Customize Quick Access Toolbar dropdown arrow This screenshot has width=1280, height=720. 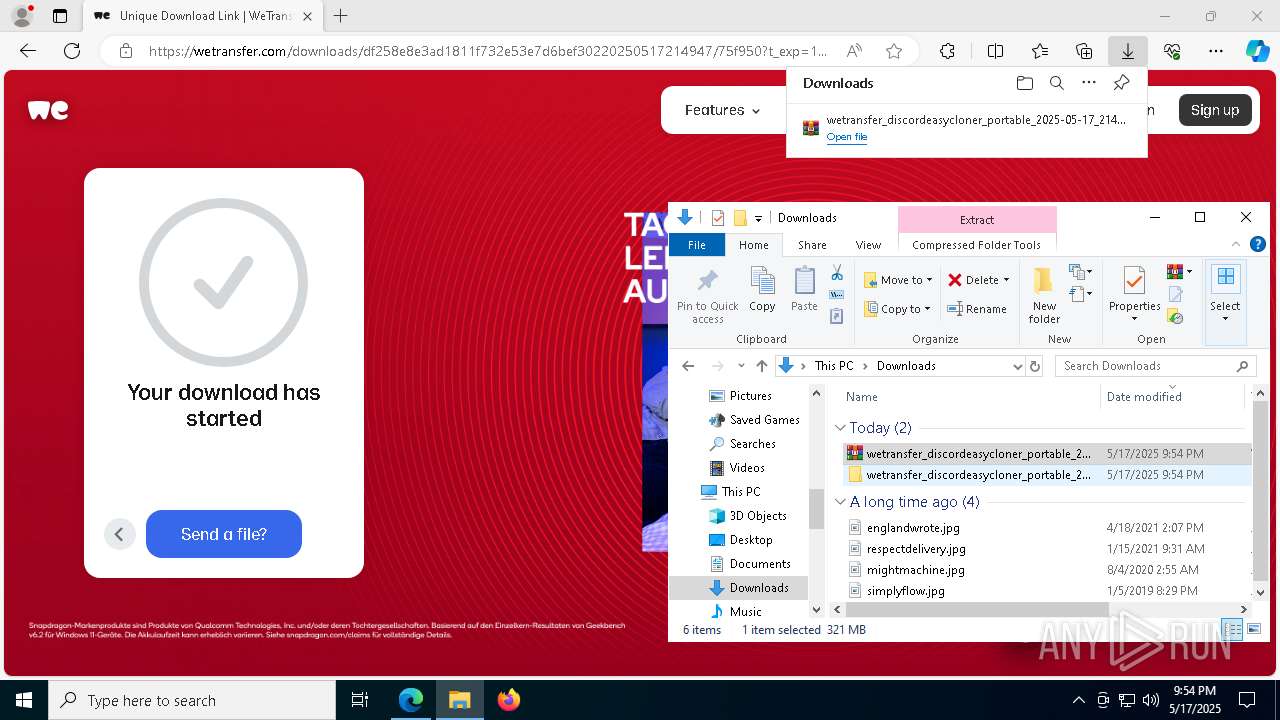(x=758, y=218)
